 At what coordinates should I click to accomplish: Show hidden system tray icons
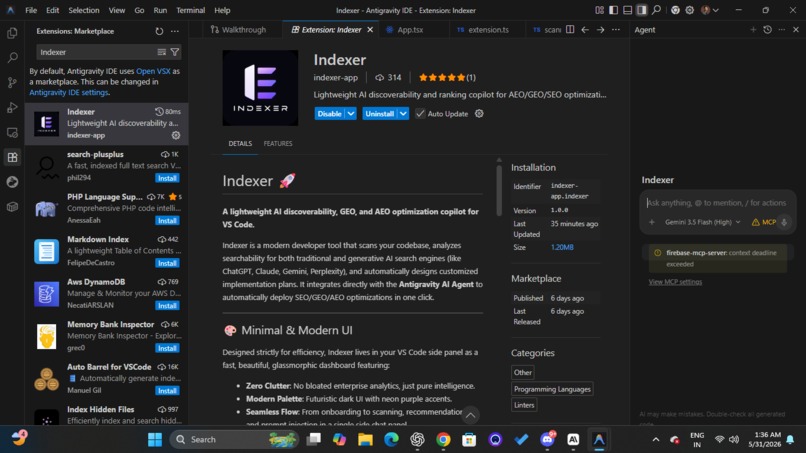tap(656, 440)
